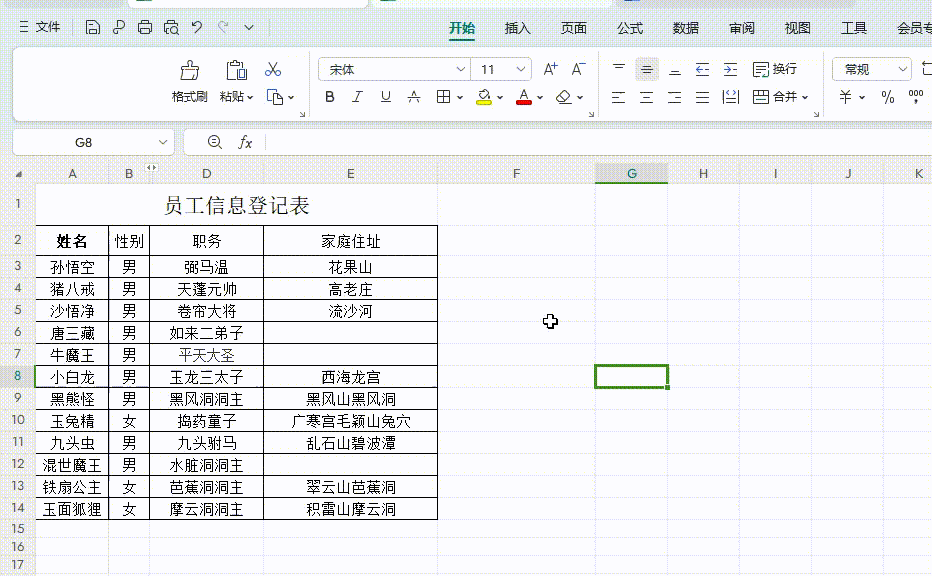Image resolution: width=932 pixels, height=576 pixels.
Task: Open the 文件 (File) menu
Action: 40,27
